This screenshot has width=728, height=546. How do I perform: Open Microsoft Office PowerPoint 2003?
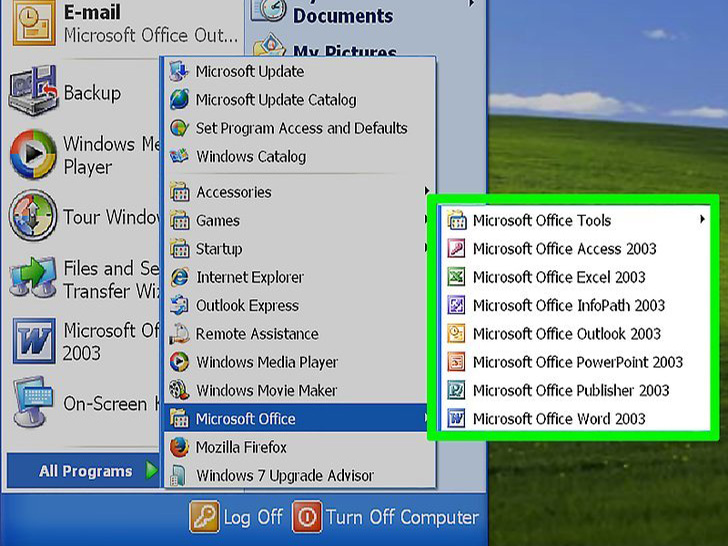point(574,362)
